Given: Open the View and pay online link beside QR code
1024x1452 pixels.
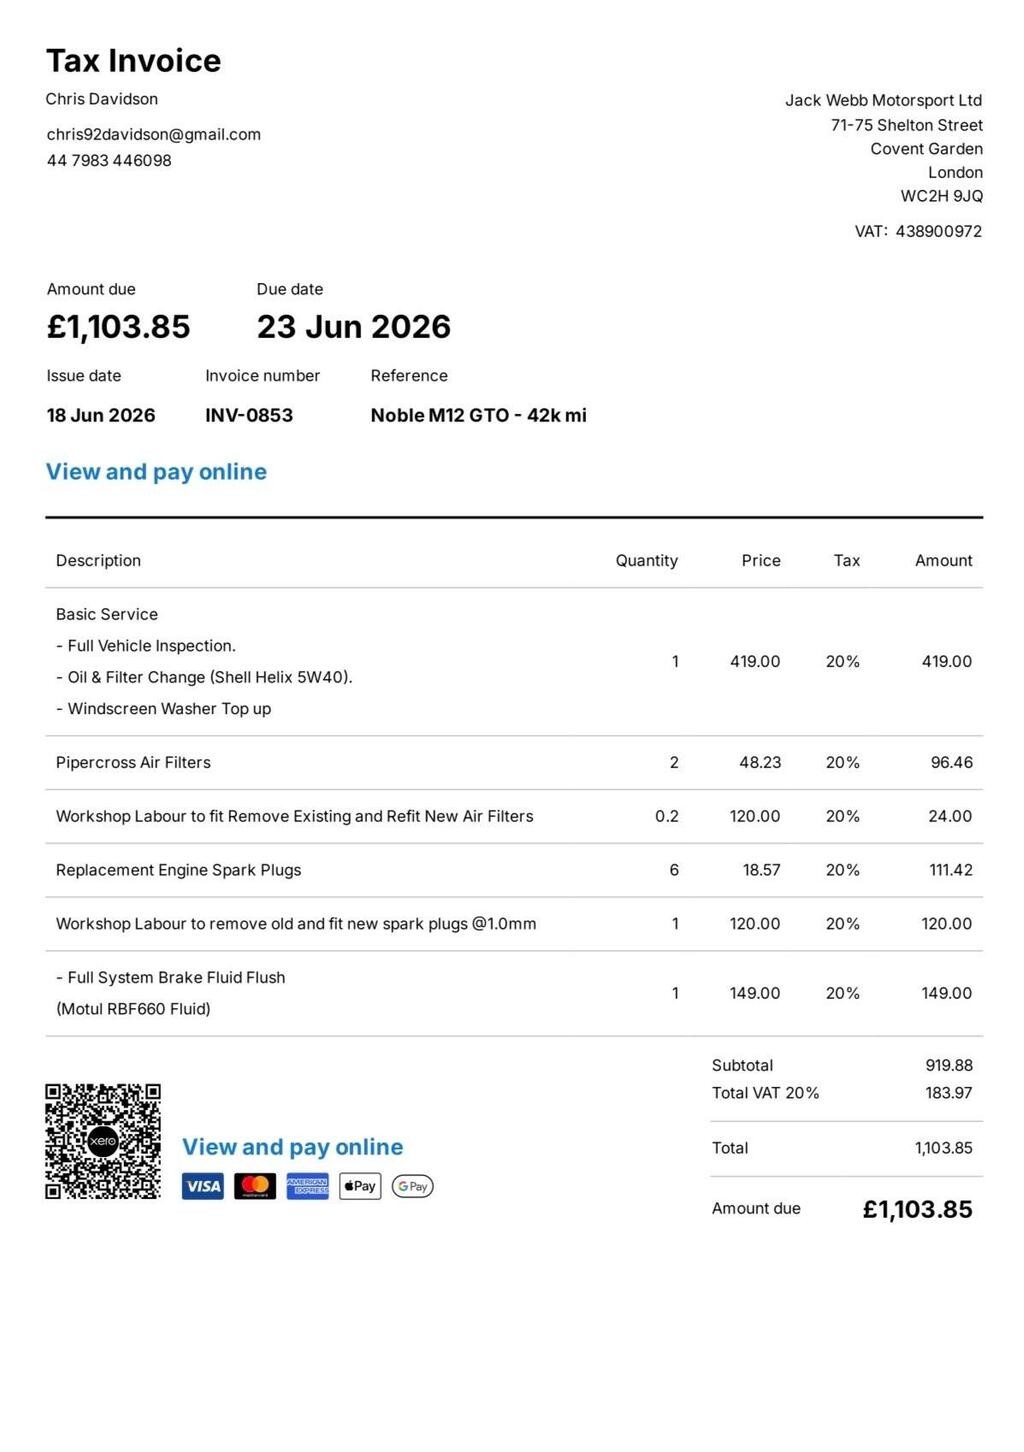Looking at the screenshot, I should tap(292, 1147).
